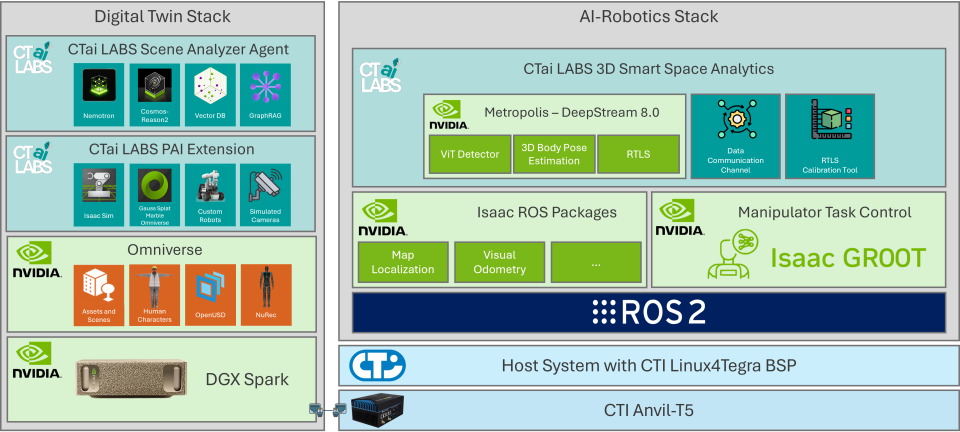This screenshot has height=432, width=960.
Task: Click the Digital Twin Stack heading
Action: (162, 17)
